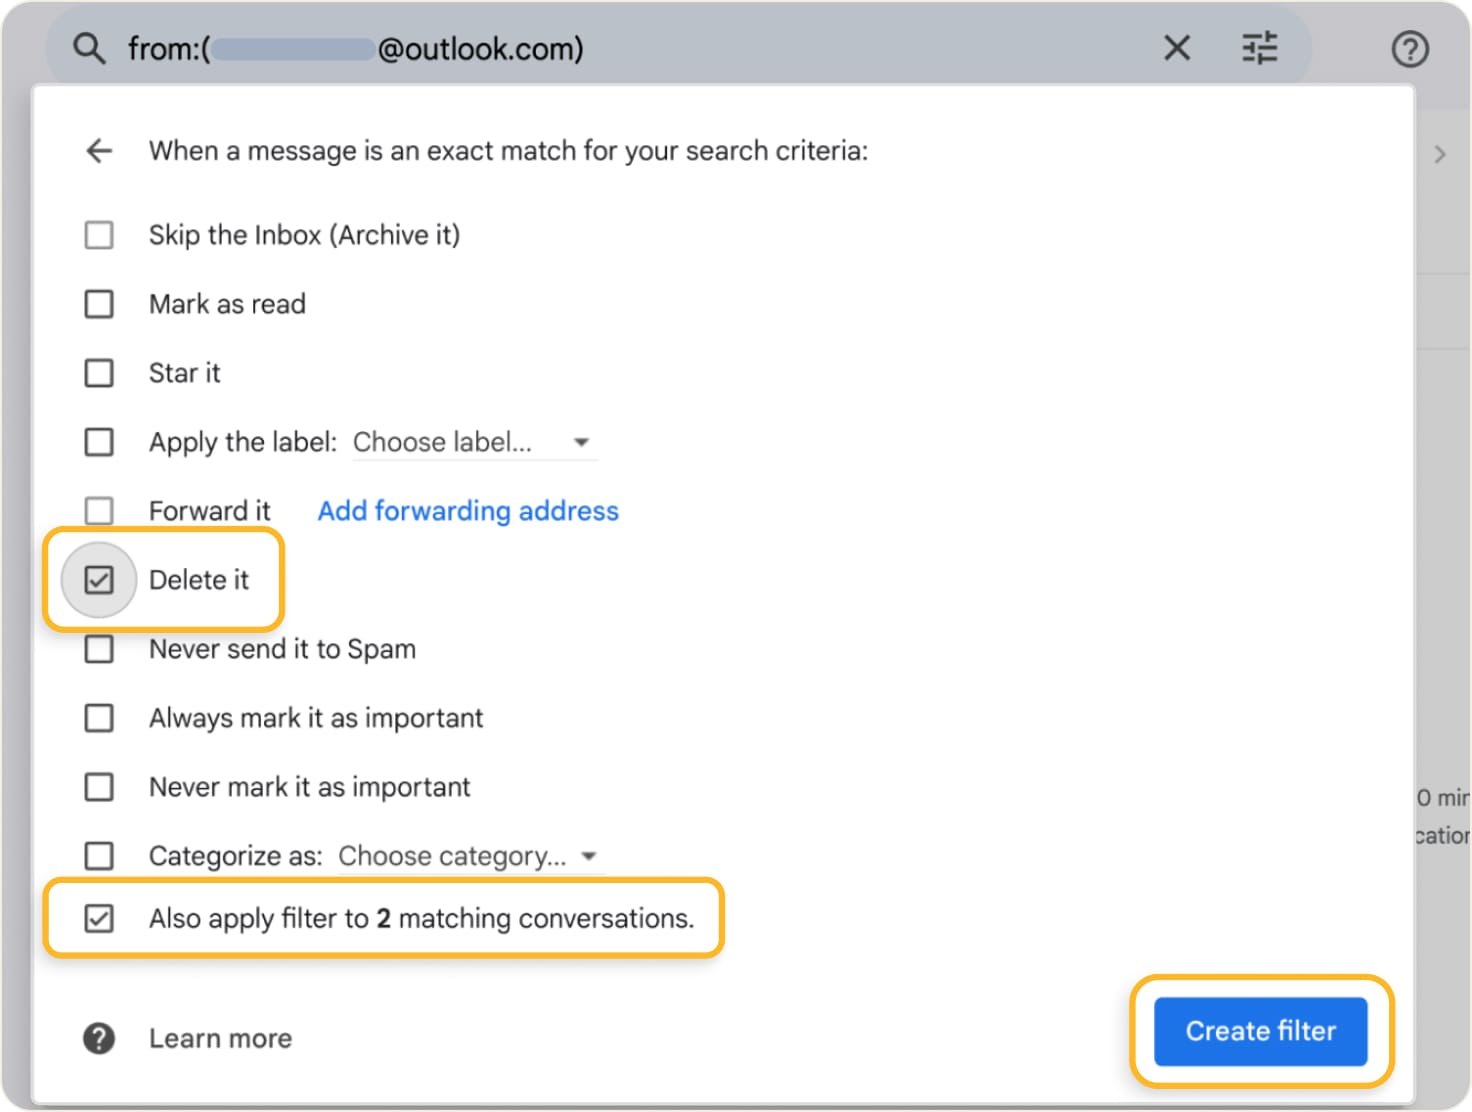Expand the right-edge chevron panel

1440,154
